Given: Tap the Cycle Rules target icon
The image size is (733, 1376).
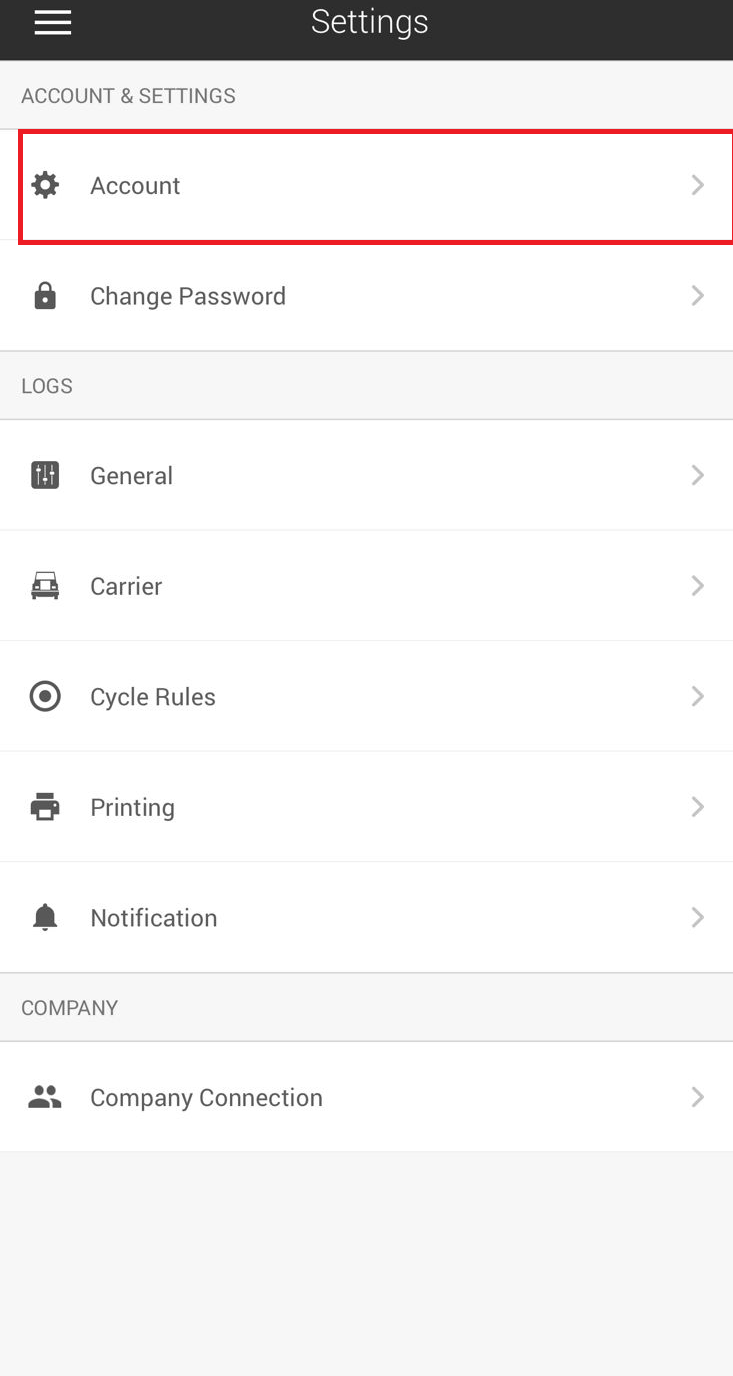Looking at the screenshot, I should click(45, 696).
